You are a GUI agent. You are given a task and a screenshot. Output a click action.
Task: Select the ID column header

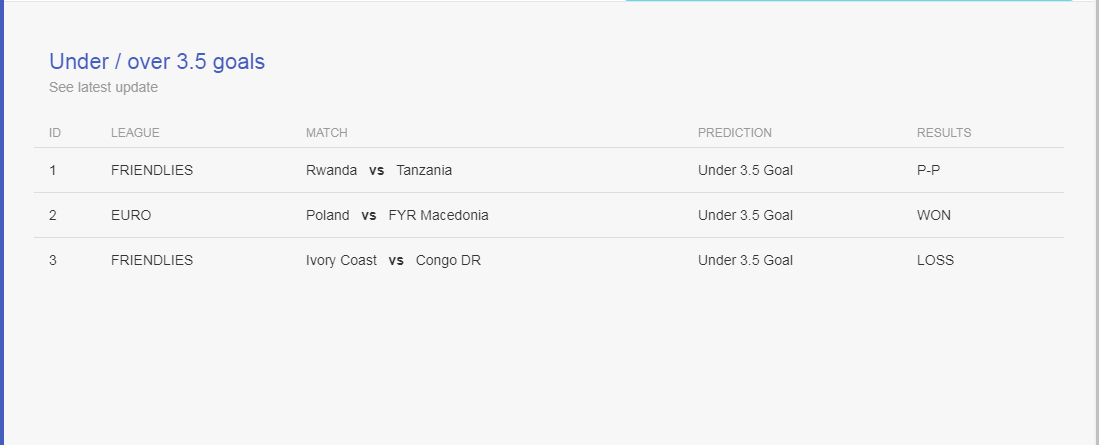point(55,132)
